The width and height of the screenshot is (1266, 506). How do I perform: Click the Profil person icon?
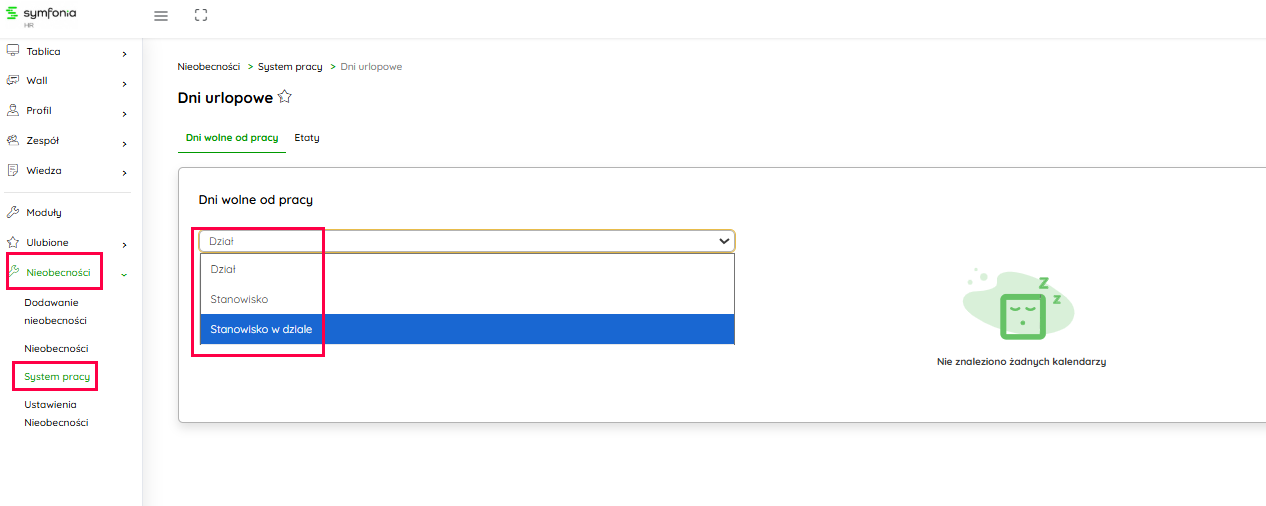(x=13, y=110)
